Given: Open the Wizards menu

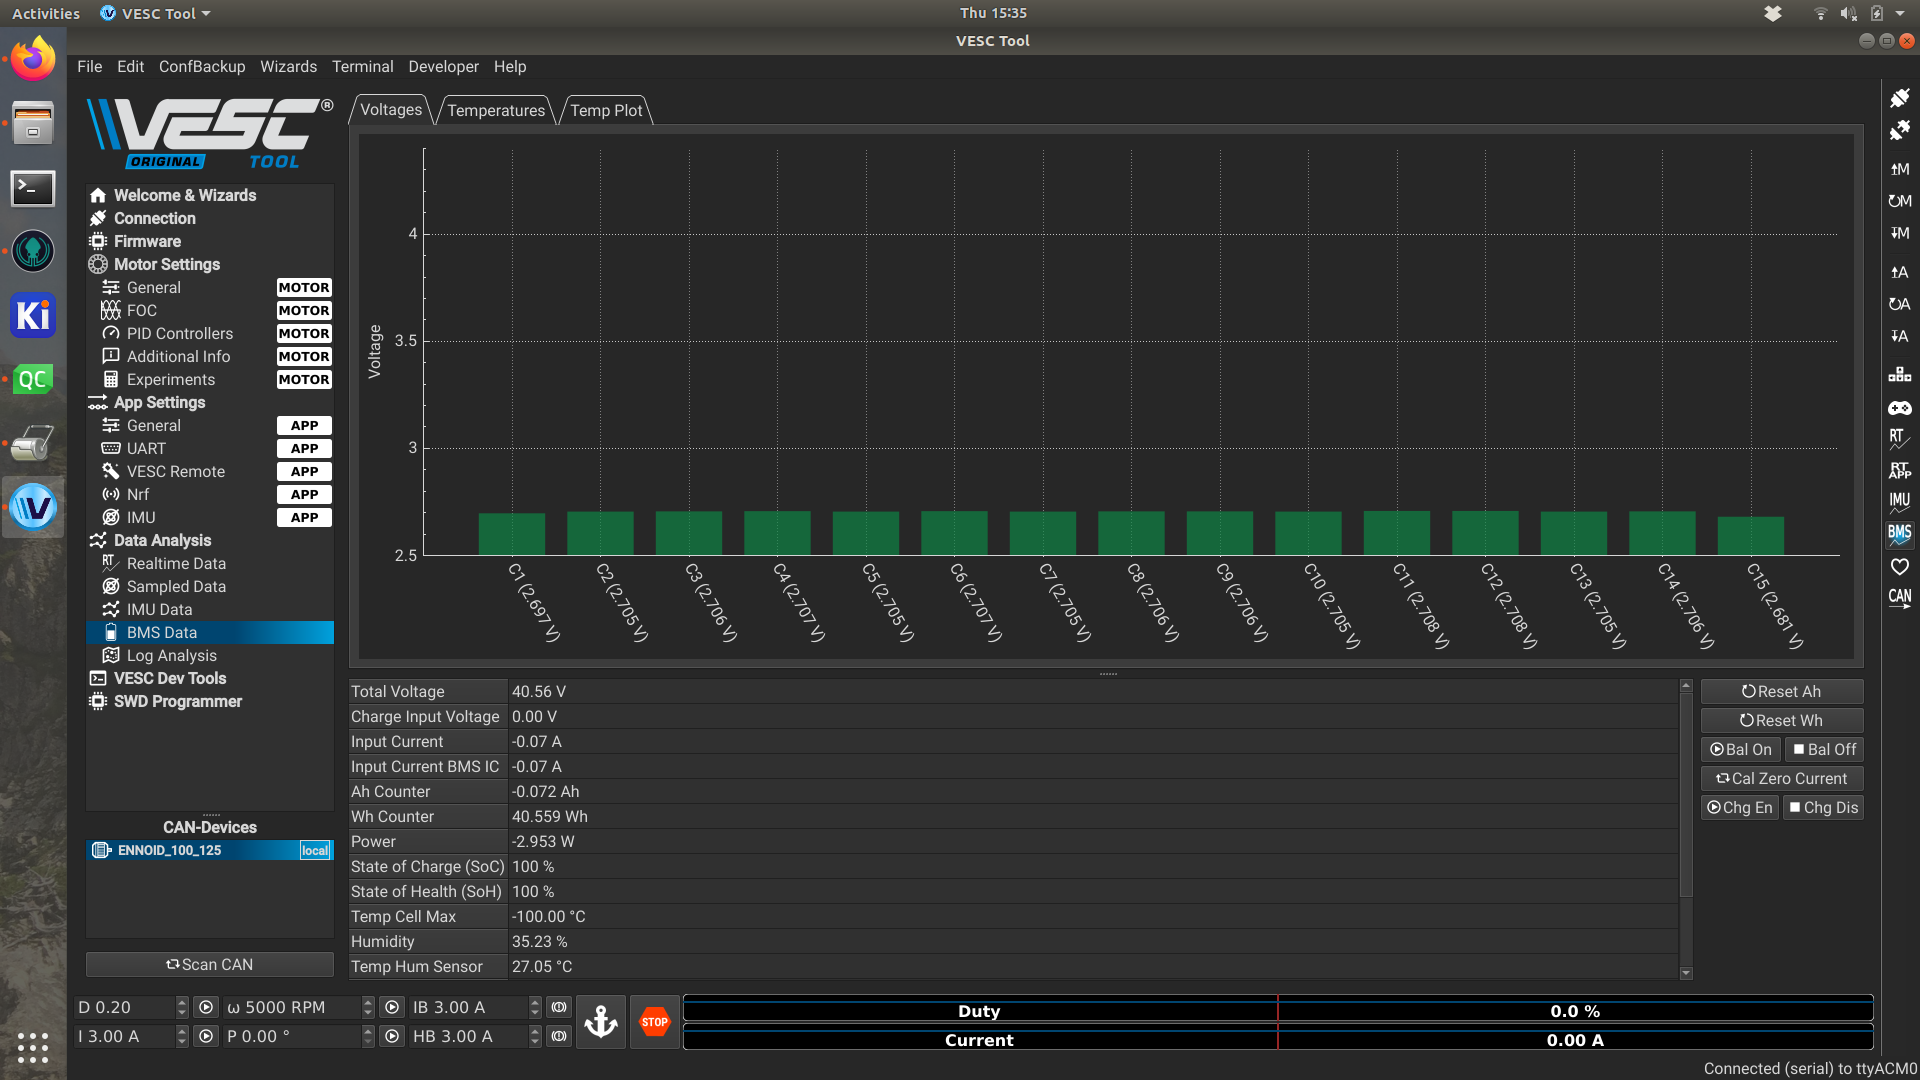Looking at the screenshot, I should [288, 66].
